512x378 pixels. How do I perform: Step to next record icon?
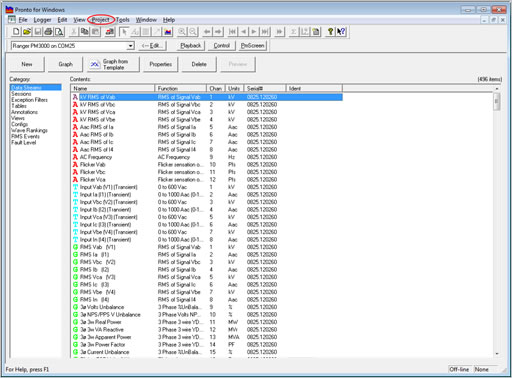254,32
